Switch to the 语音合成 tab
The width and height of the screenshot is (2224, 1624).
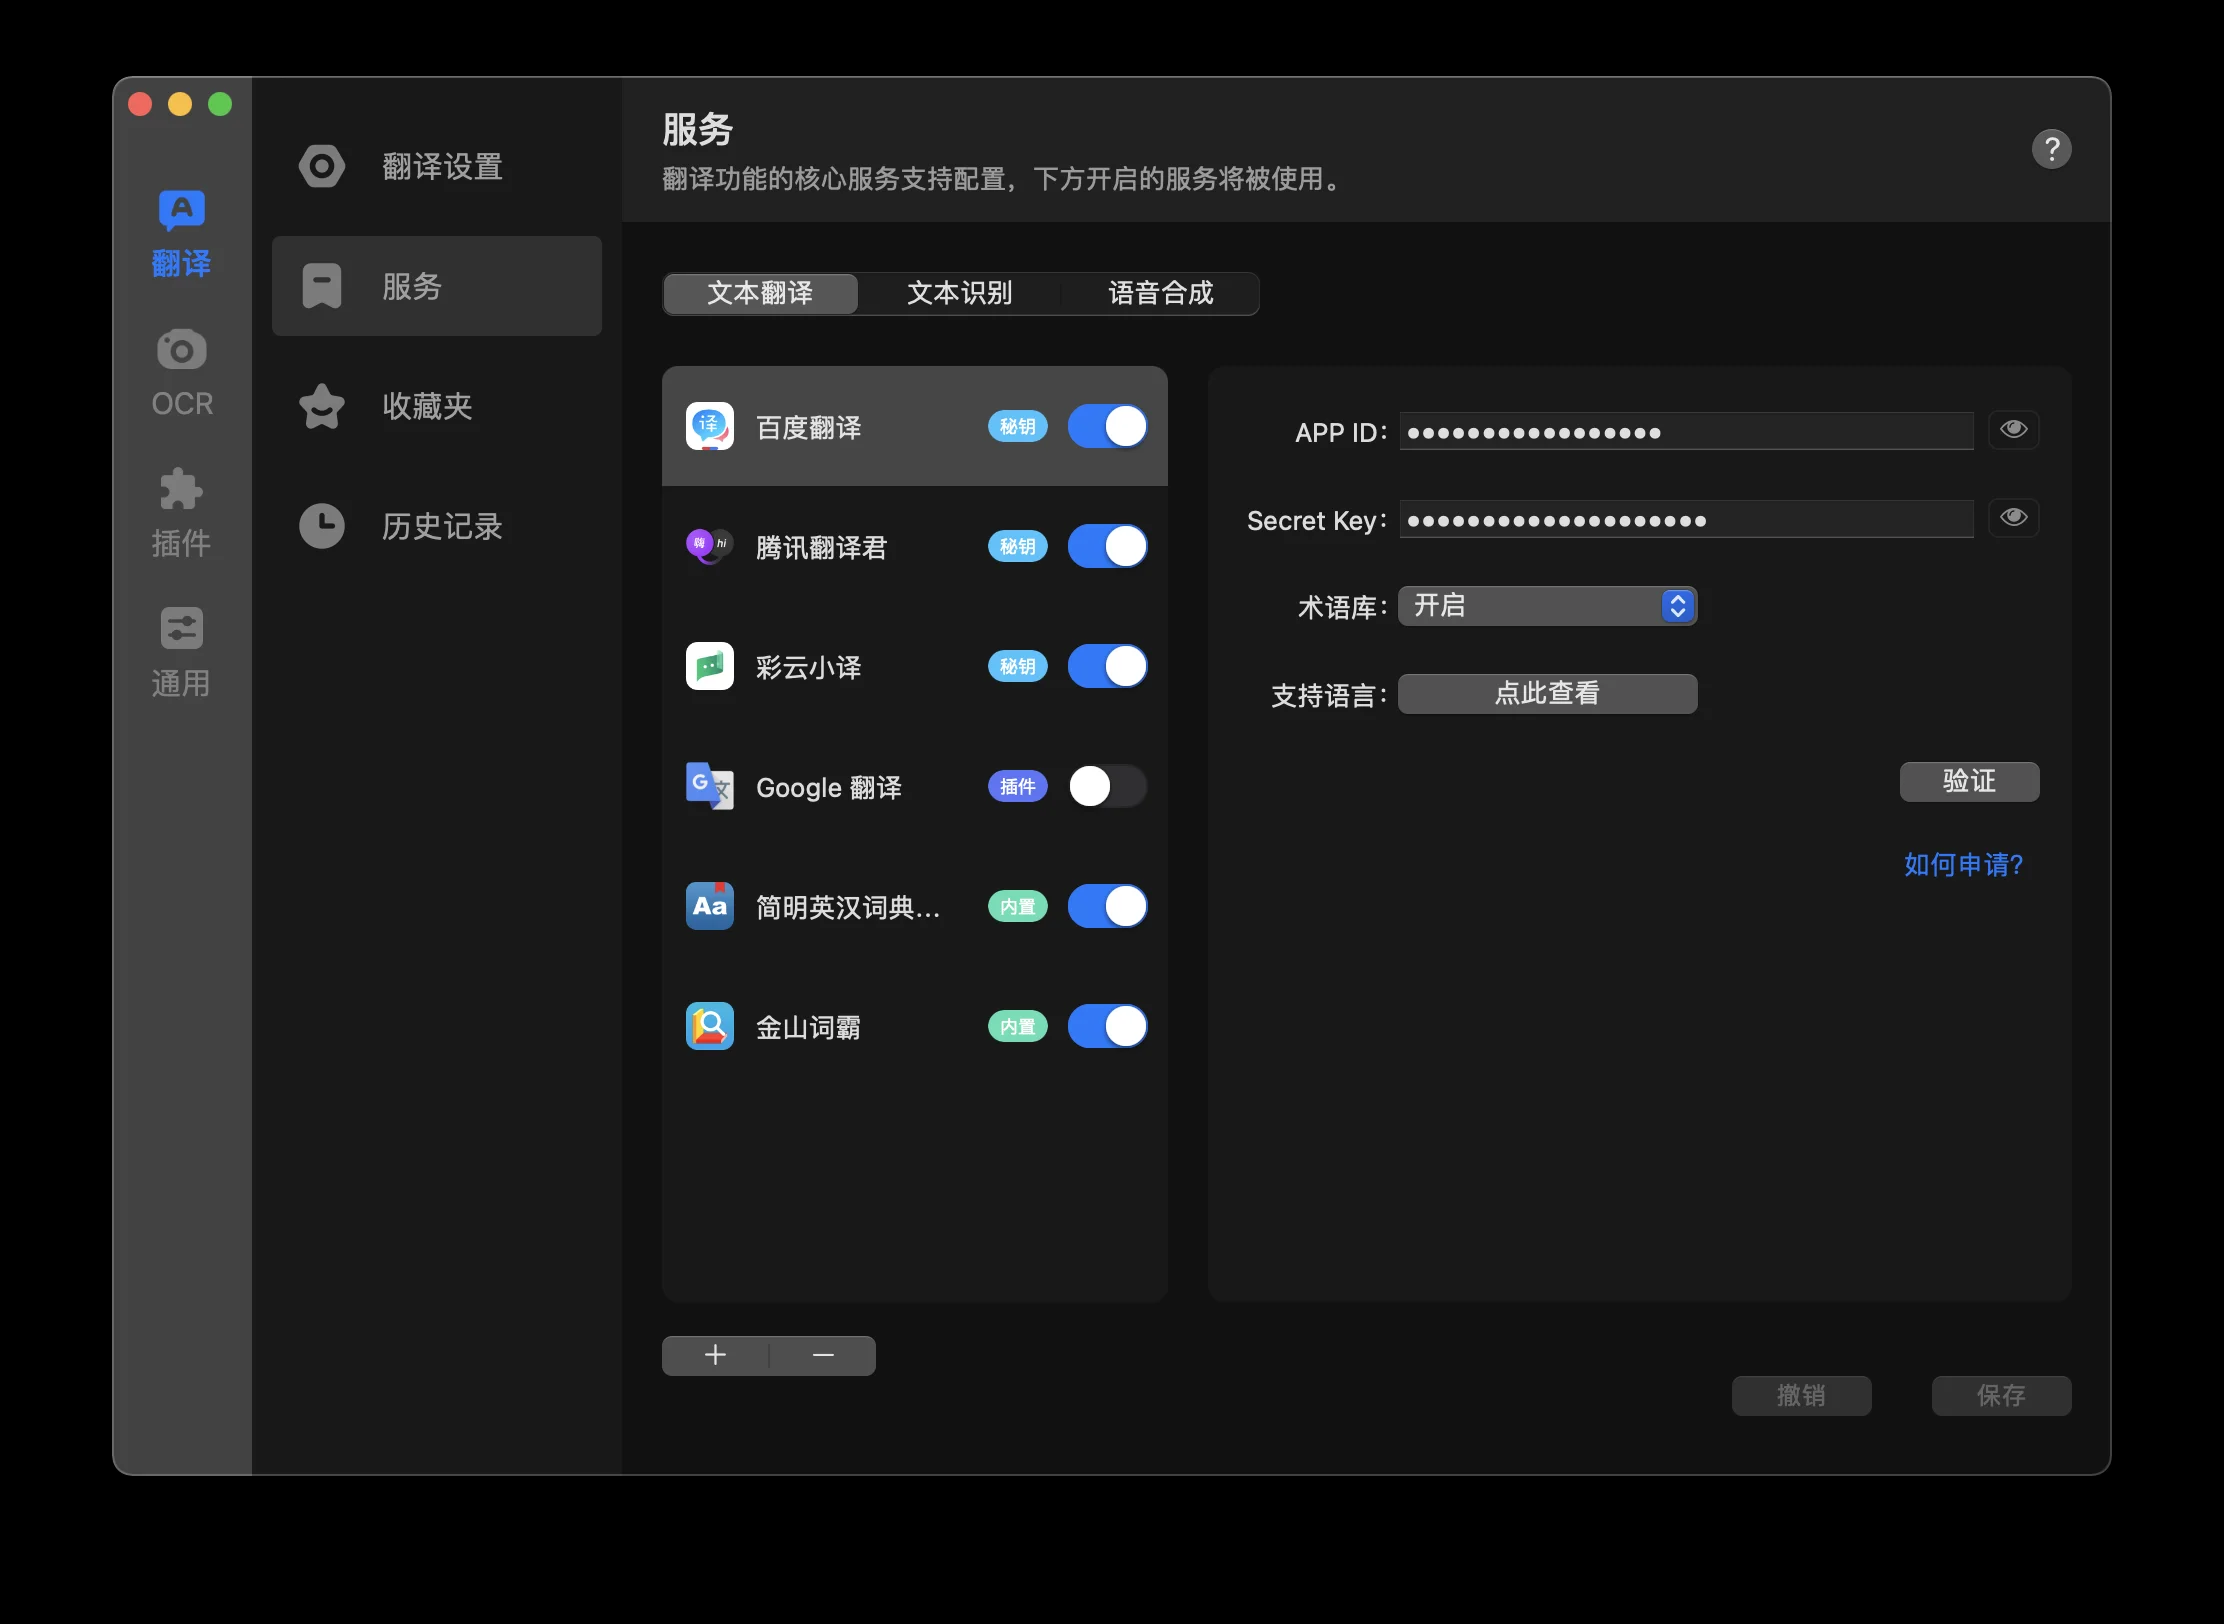pyautogui.click(x=1161, y=293)
